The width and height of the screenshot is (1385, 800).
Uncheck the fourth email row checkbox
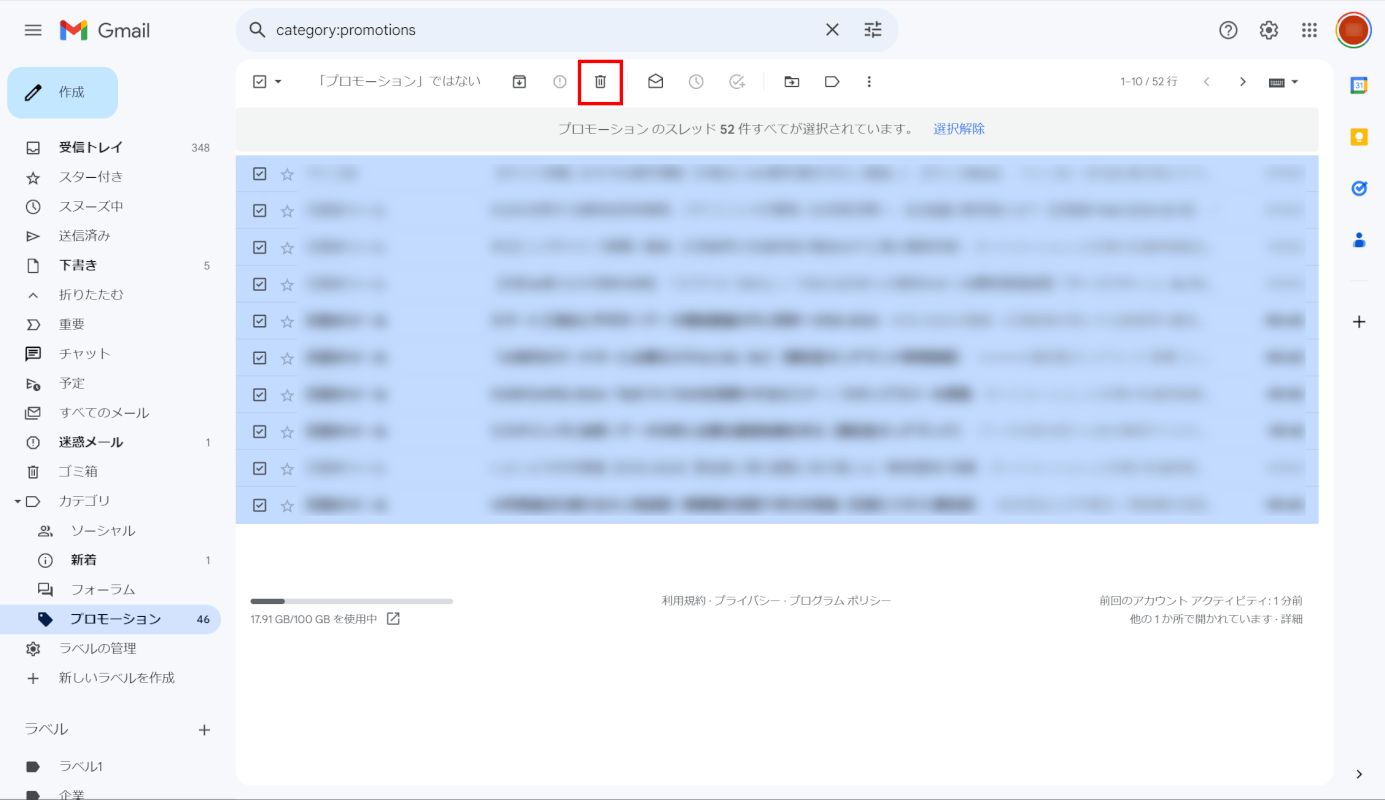pos(260,284)
